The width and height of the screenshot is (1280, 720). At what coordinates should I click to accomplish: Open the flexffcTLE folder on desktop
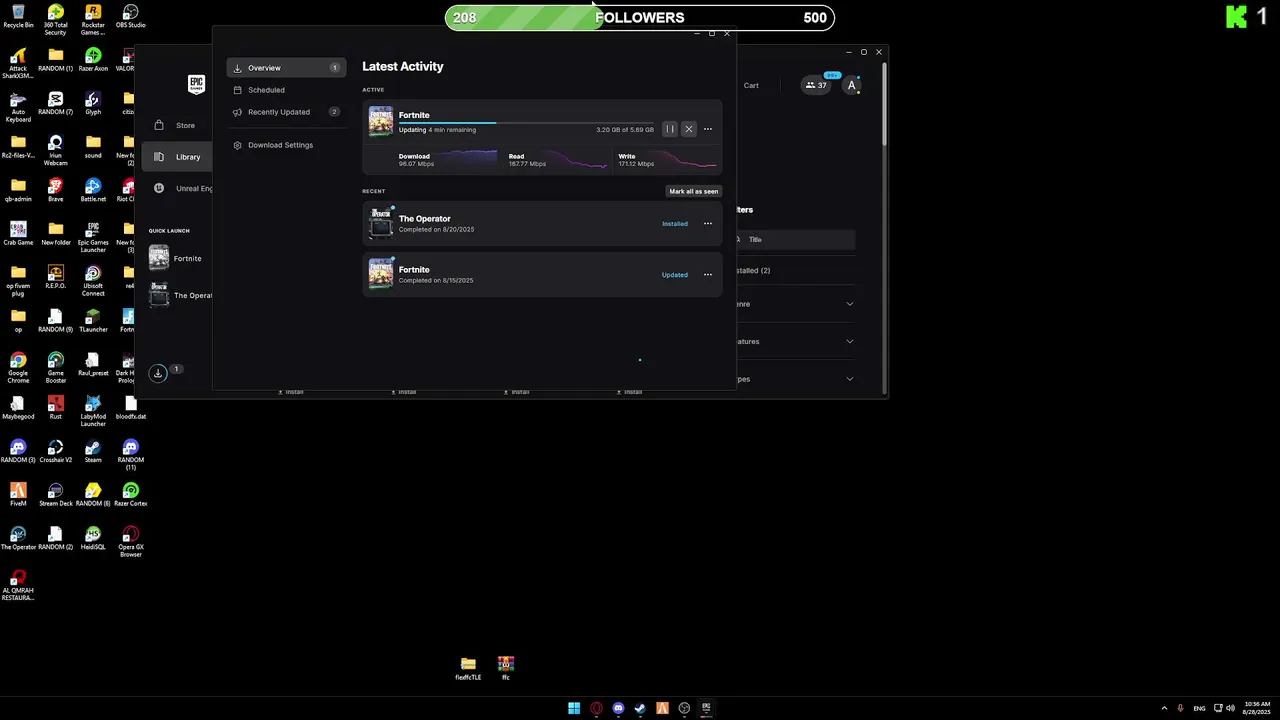click(x=468, y=668)
